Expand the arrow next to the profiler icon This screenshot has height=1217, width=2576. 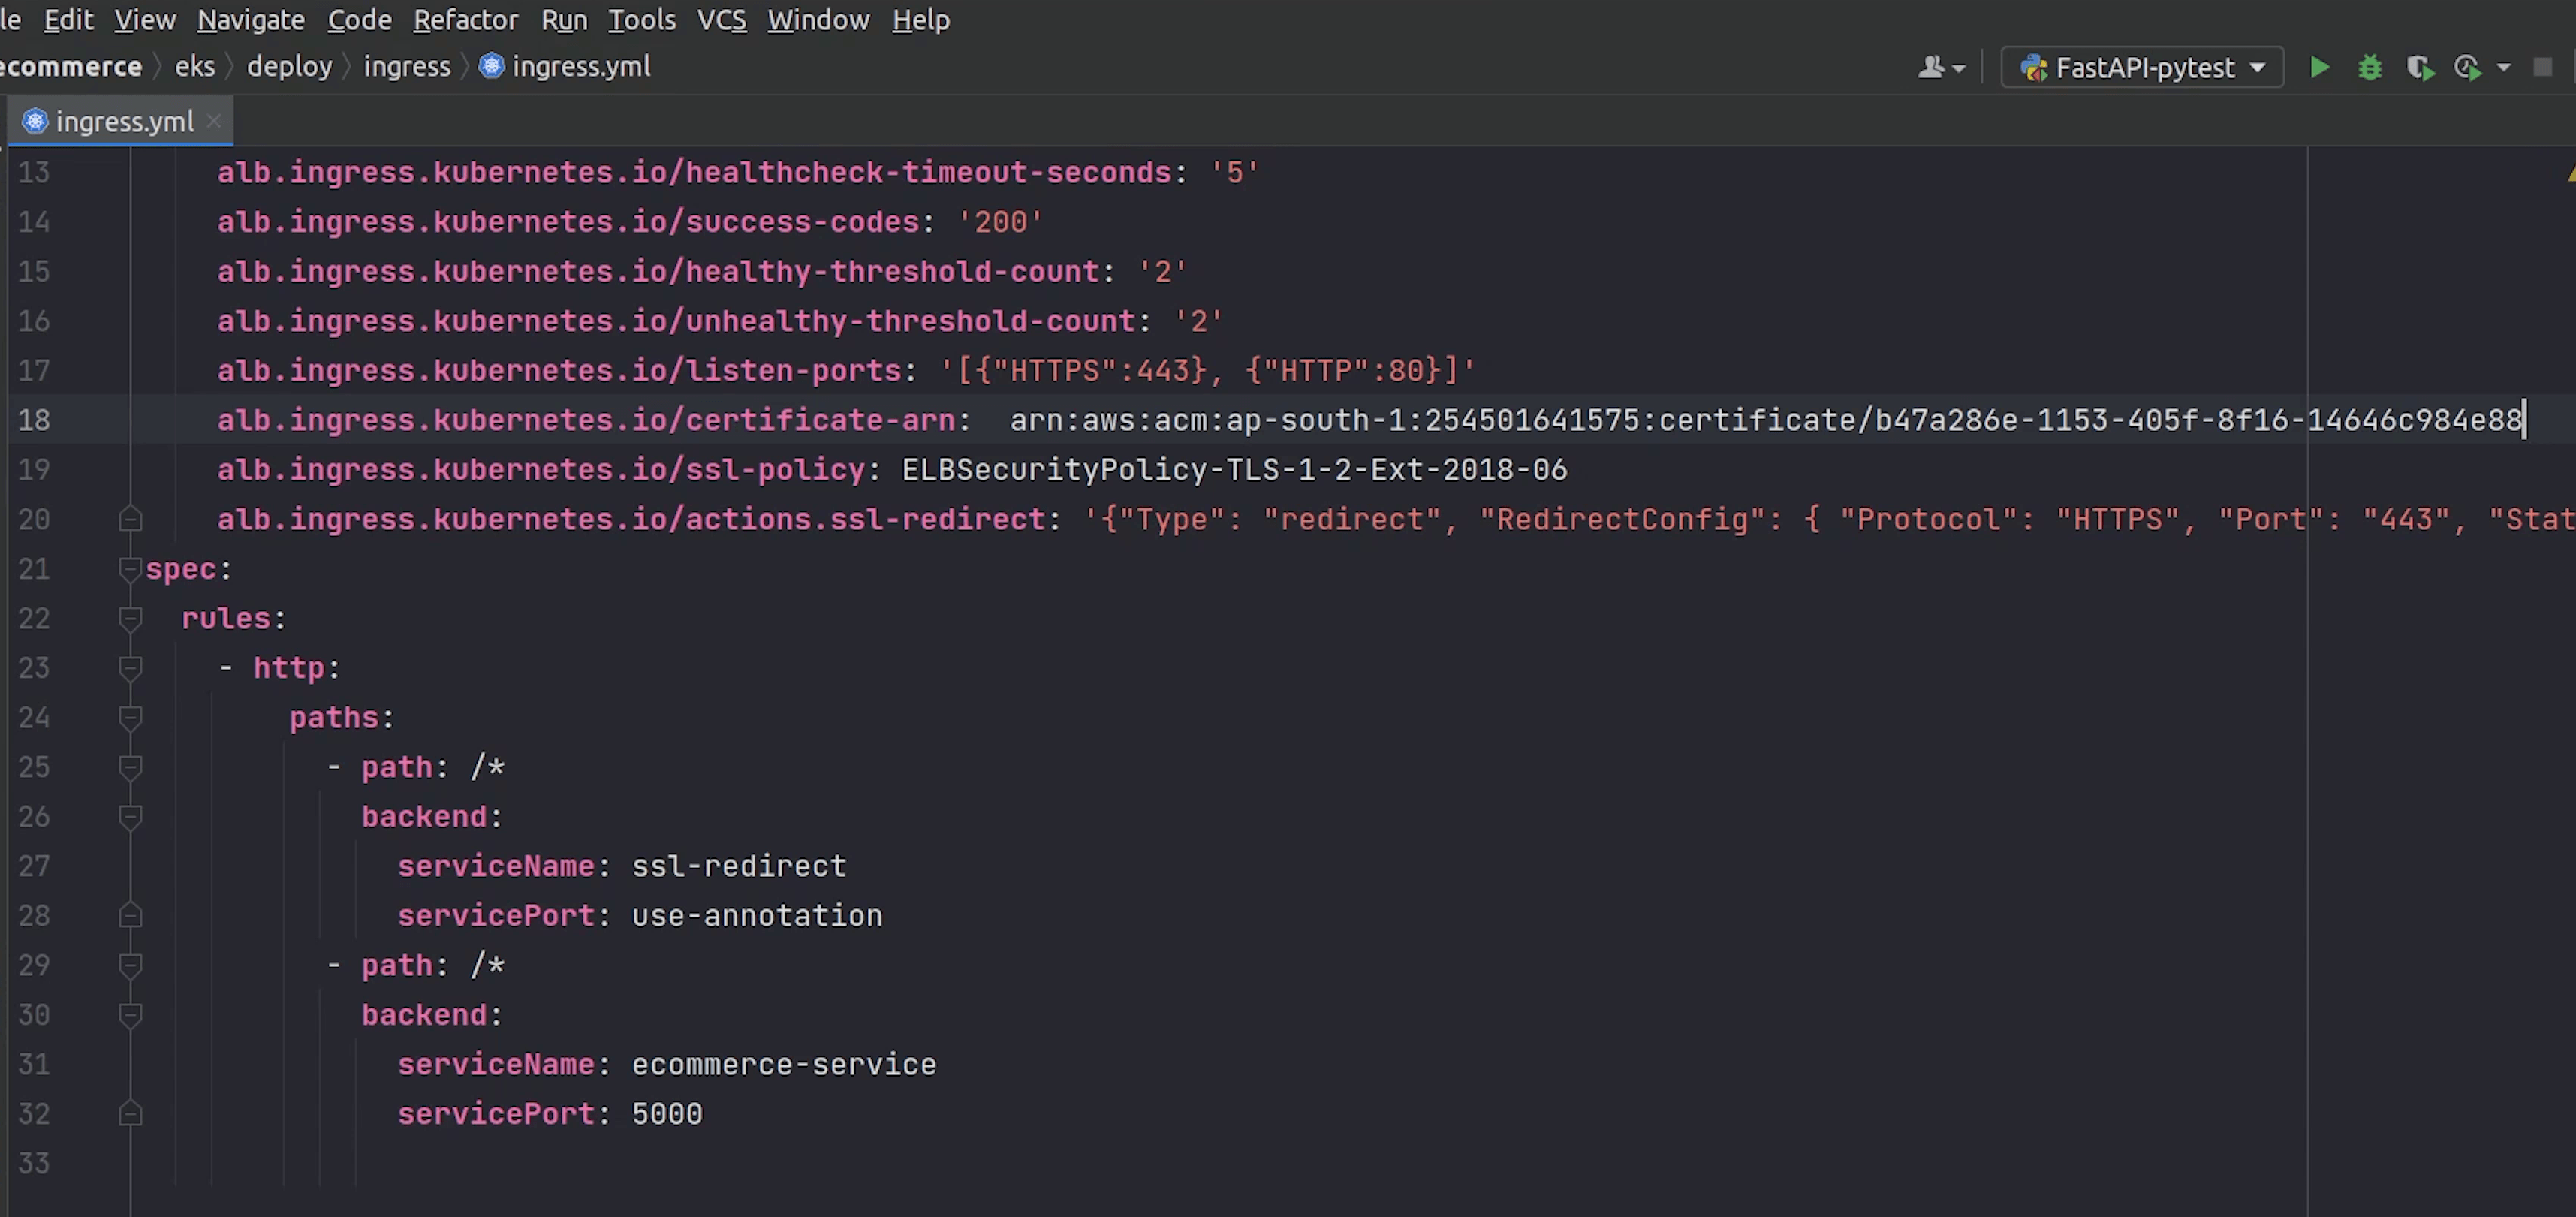[2503, 67]
